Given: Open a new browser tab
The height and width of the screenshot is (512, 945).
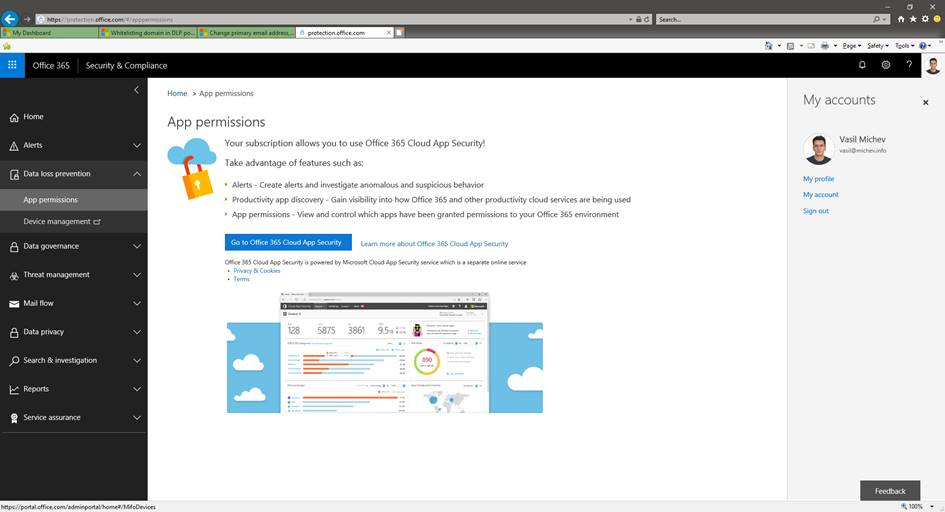Looking at the screenshot, I should [399, 33].
